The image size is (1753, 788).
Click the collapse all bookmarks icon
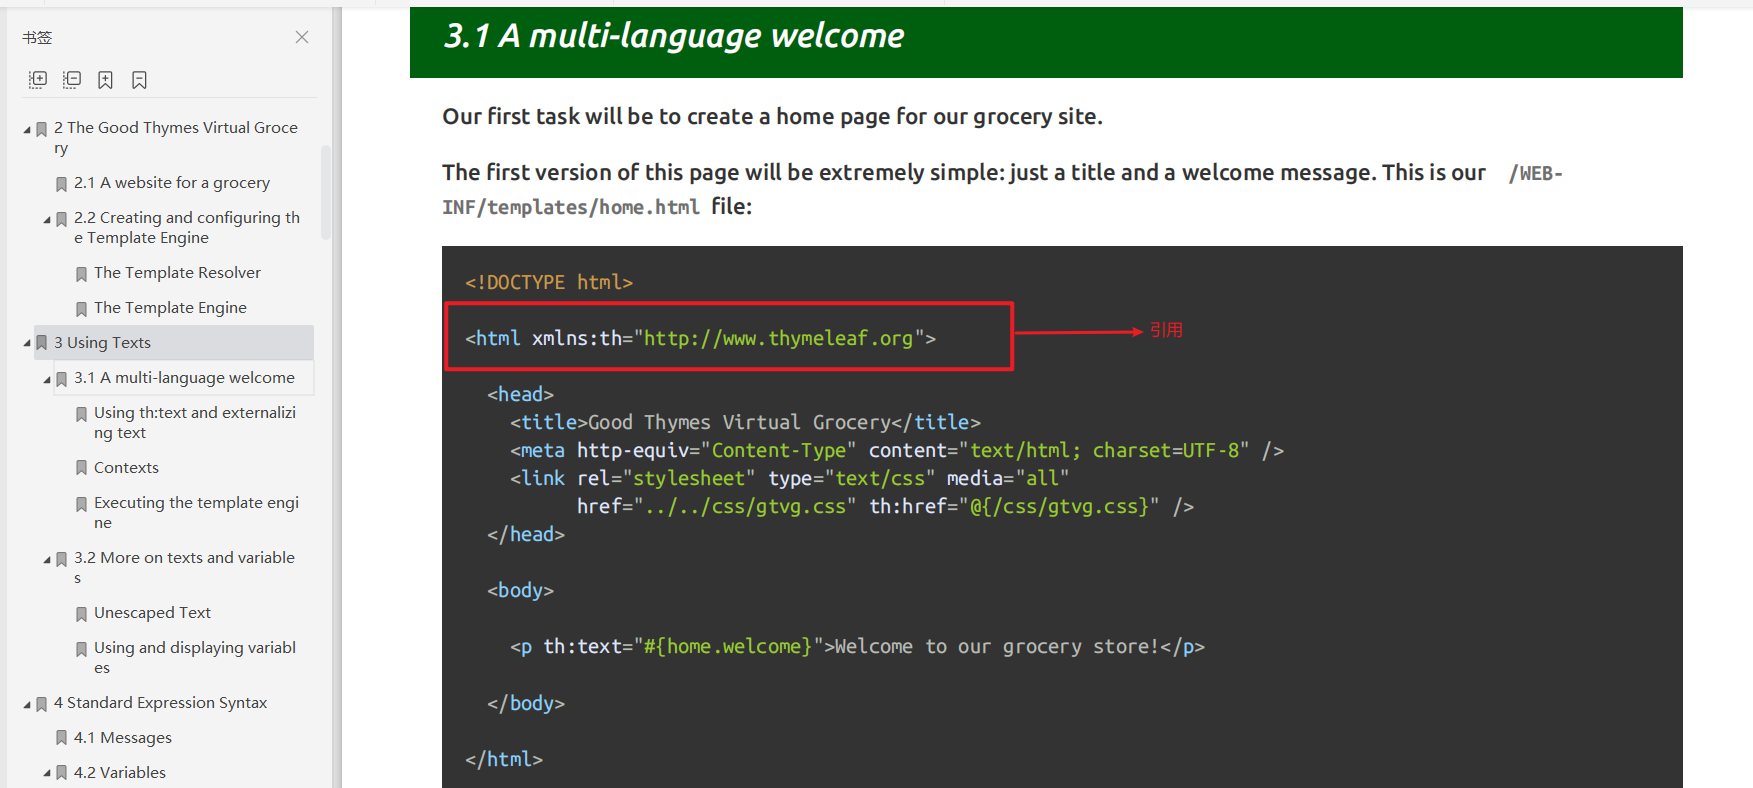[x=72, y=80]
